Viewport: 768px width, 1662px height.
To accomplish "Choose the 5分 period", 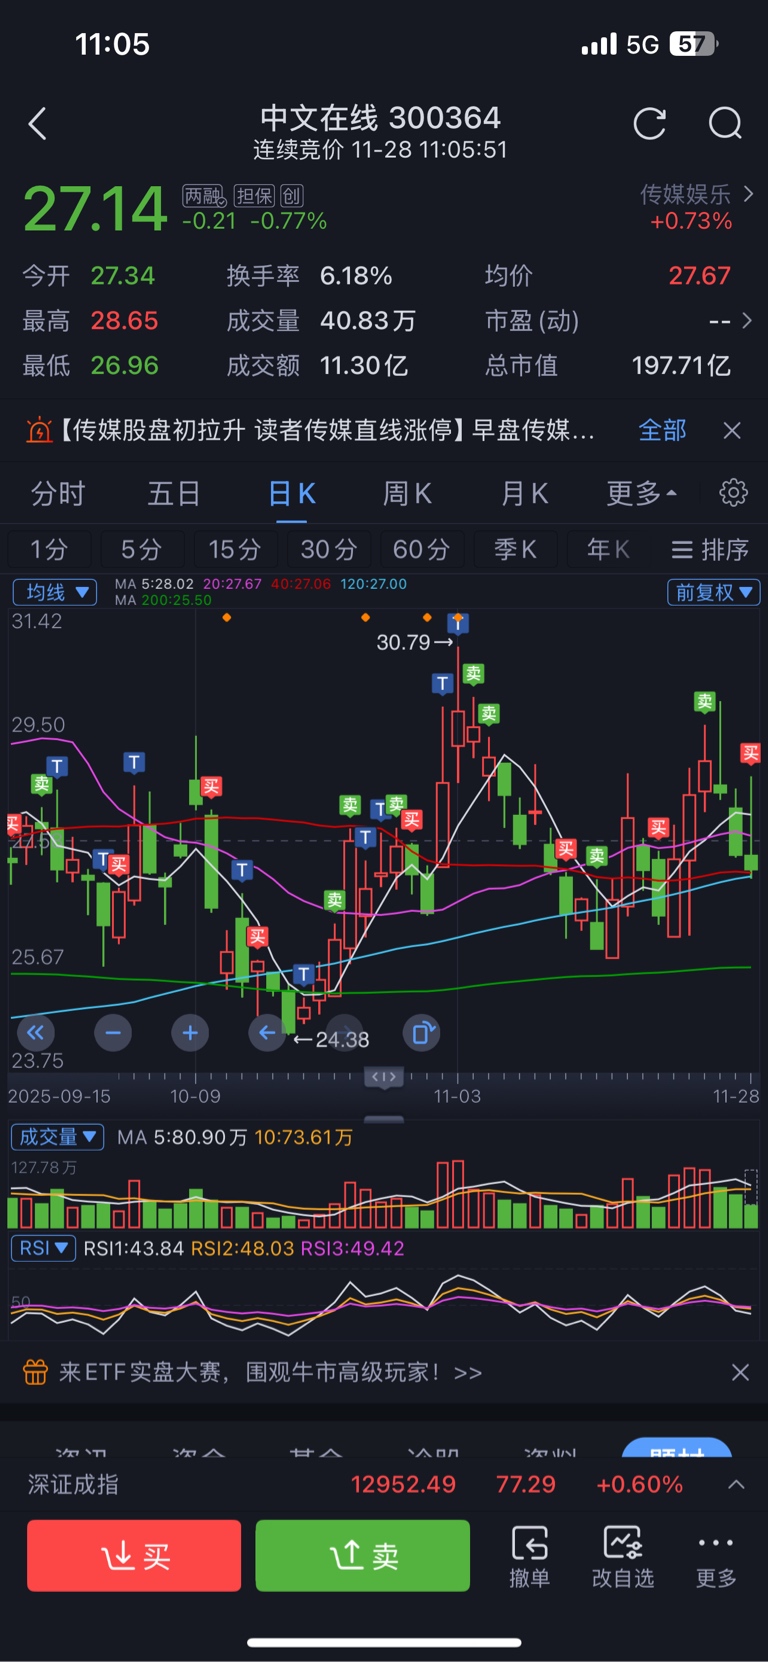I will 141,549.
